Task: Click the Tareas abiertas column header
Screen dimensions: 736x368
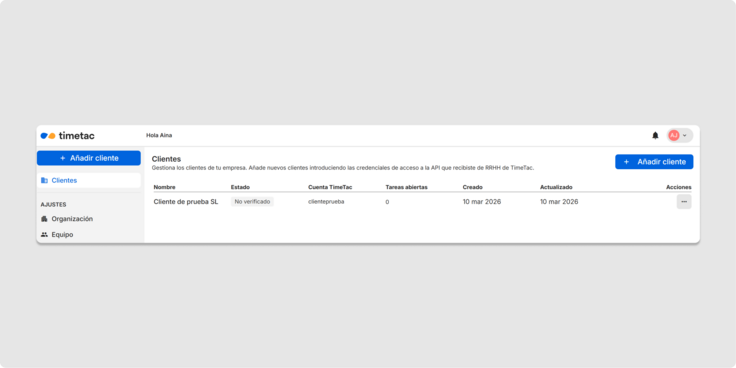Action: click(406, 187)
